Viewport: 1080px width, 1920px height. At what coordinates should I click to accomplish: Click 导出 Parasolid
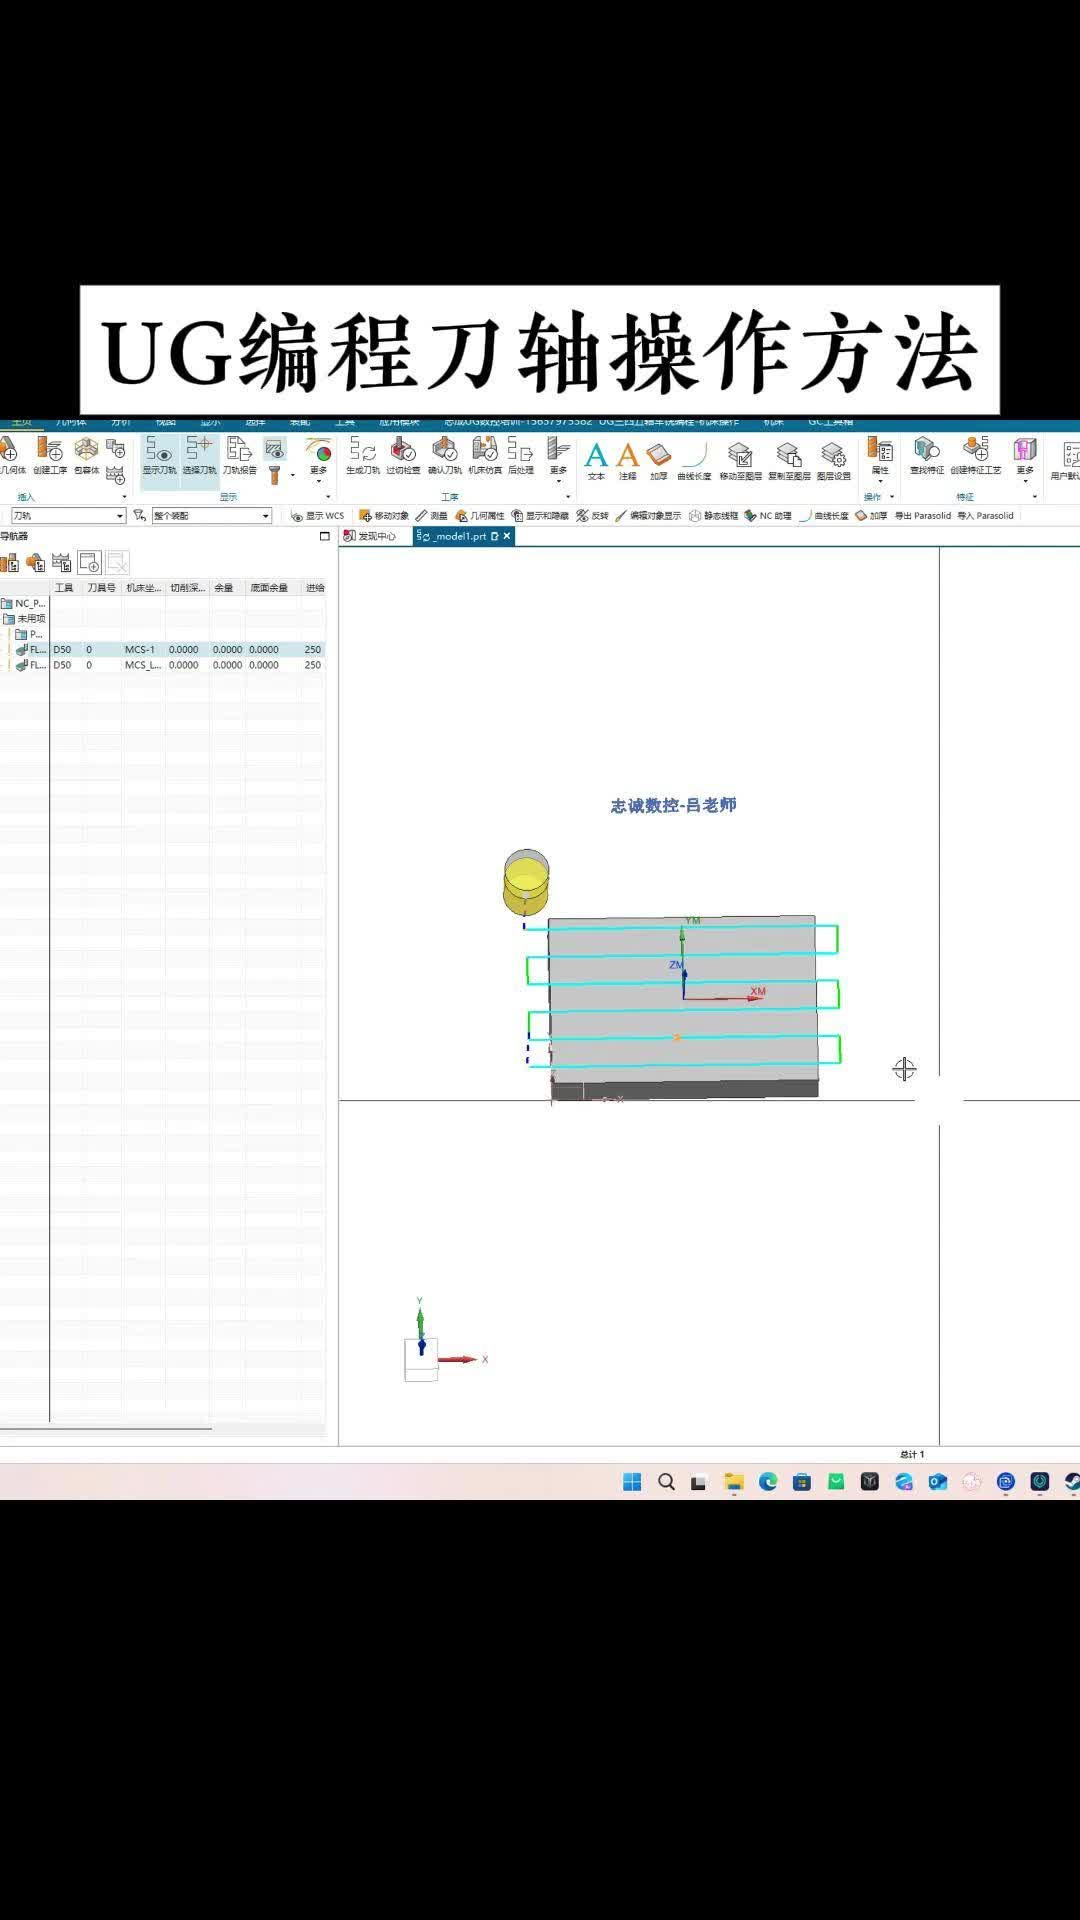[922, 516]
